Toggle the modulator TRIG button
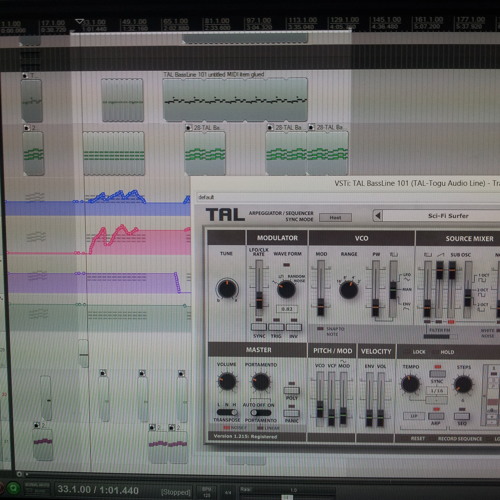Image resolution: width=500 pixels, height=500 pixels. tap(276, 327)
